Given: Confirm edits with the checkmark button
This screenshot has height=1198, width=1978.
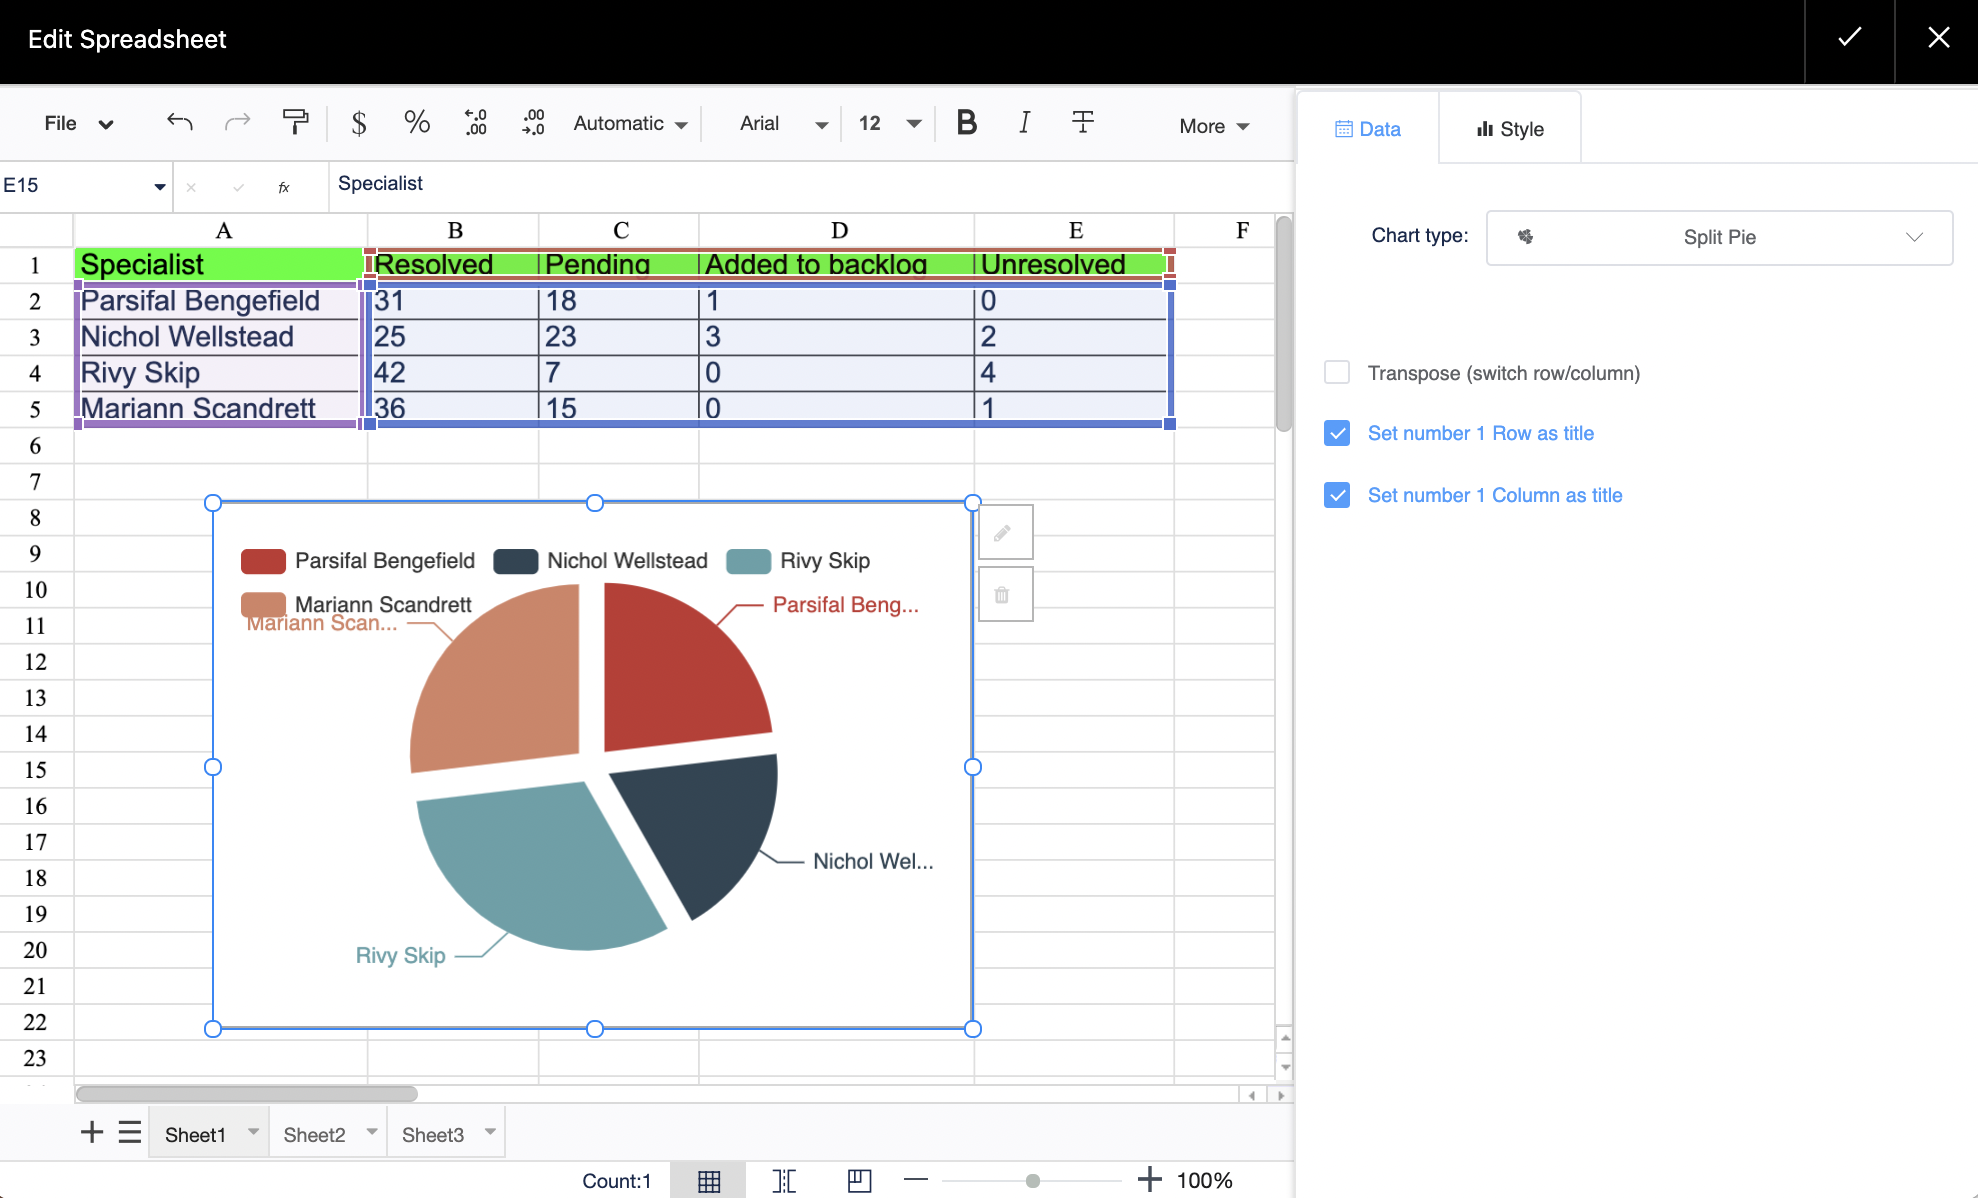Looking at the screenshot, I should coord(1849,38).
